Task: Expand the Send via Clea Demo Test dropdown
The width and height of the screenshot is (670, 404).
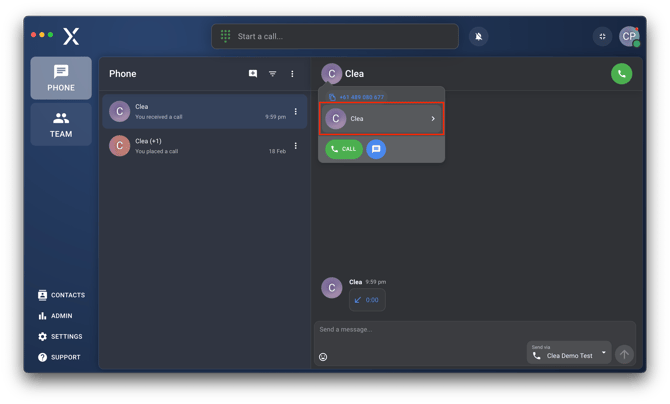Action: click(604, 353)
